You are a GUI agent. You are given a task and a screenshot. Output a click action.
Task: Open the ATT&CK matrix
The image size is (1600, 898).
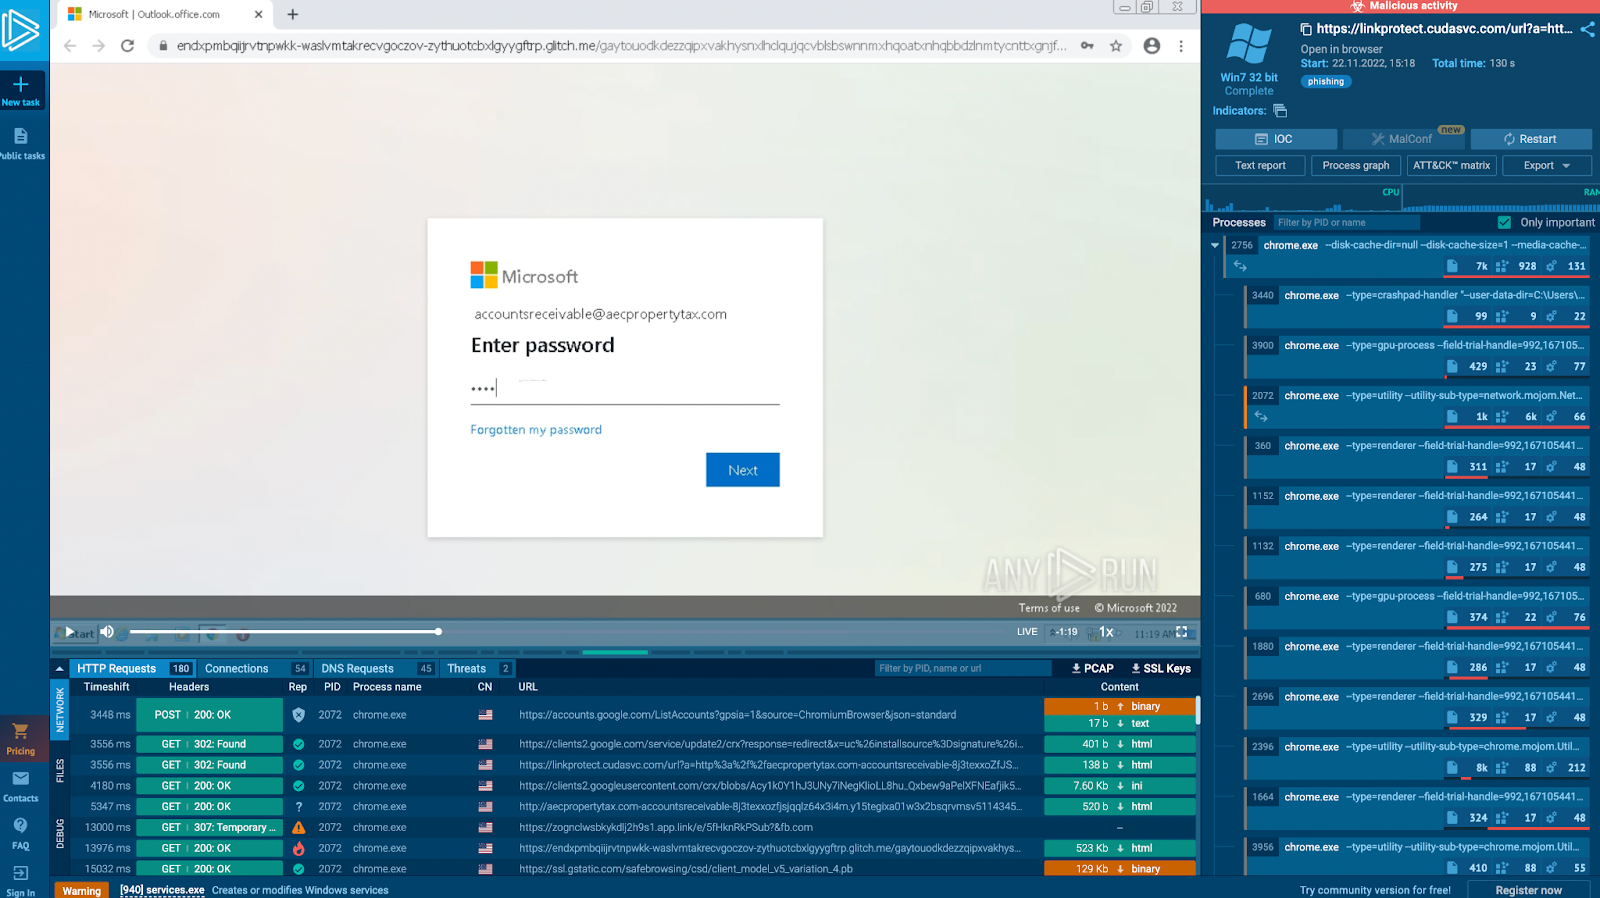1451,166
